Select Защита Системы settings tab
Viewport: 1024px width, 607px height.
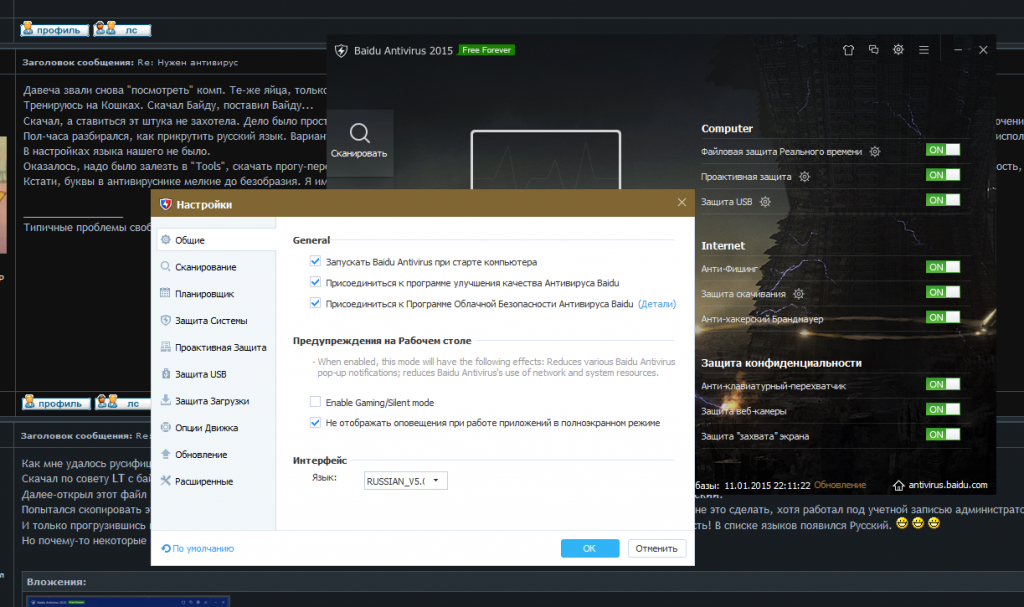coord(216,321)
